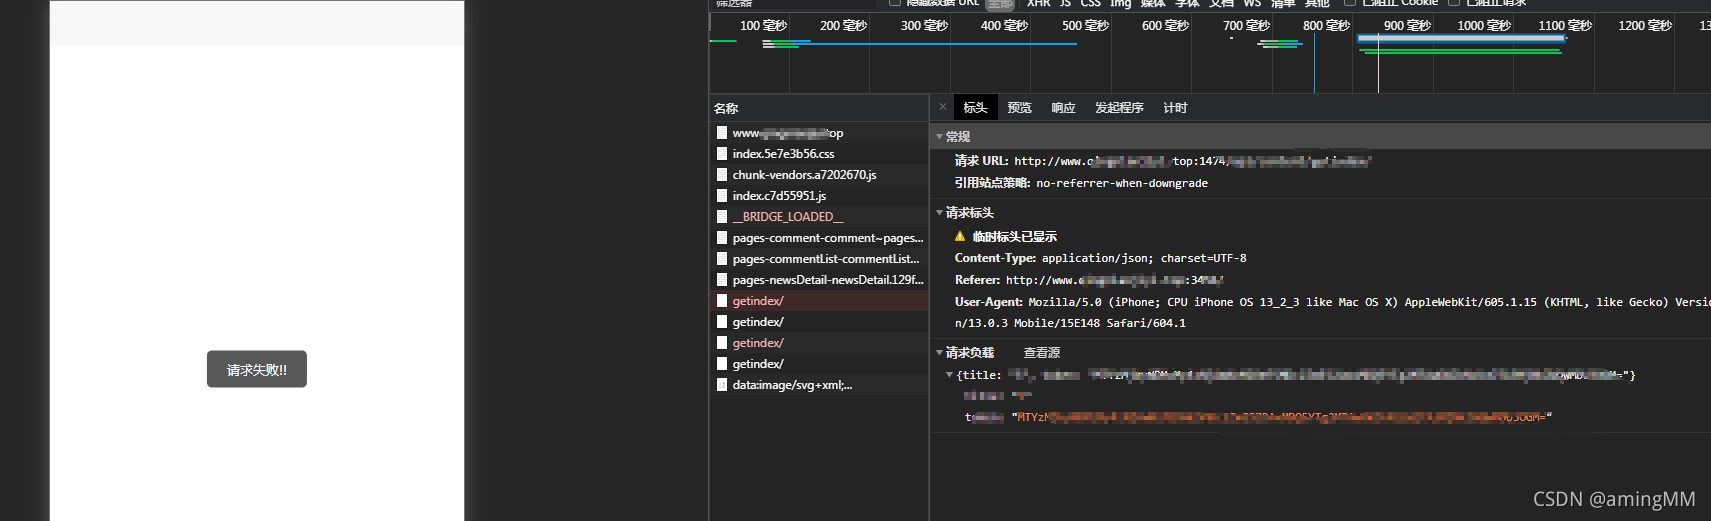Select the getindex/ request just above data:image/svg+xml

pyautogui.click(x=819, y=364)
